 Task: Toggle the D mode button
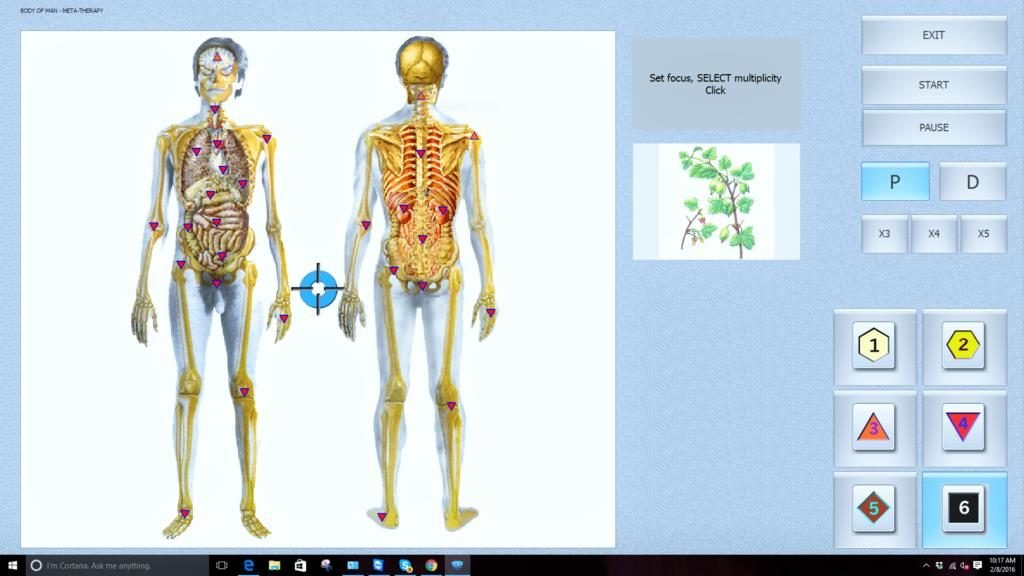tap(972, 182)
